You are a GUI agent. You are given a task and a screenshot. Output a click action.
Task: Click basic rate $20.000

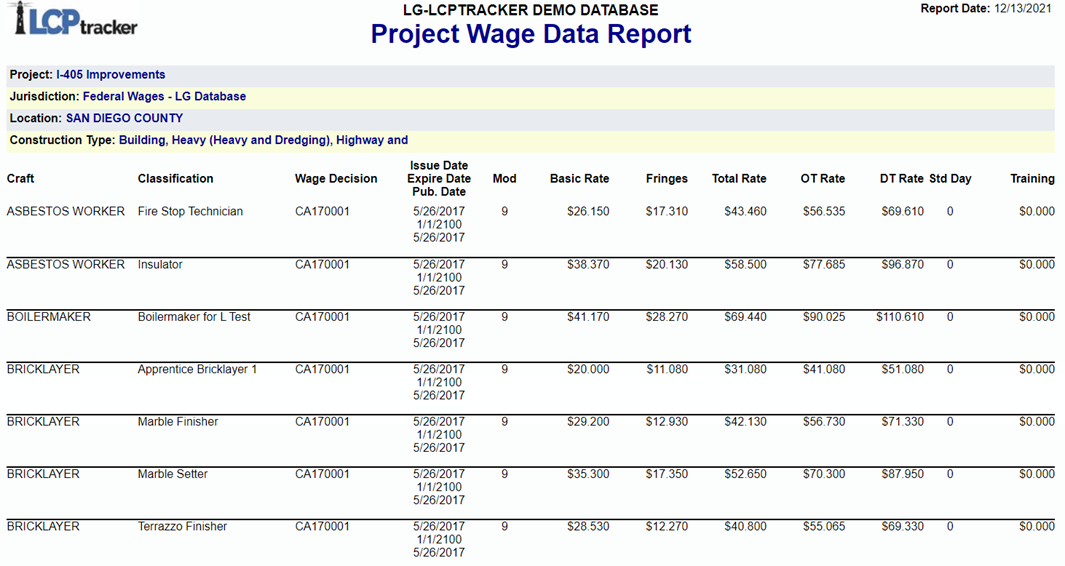click(x=588, y=370)
